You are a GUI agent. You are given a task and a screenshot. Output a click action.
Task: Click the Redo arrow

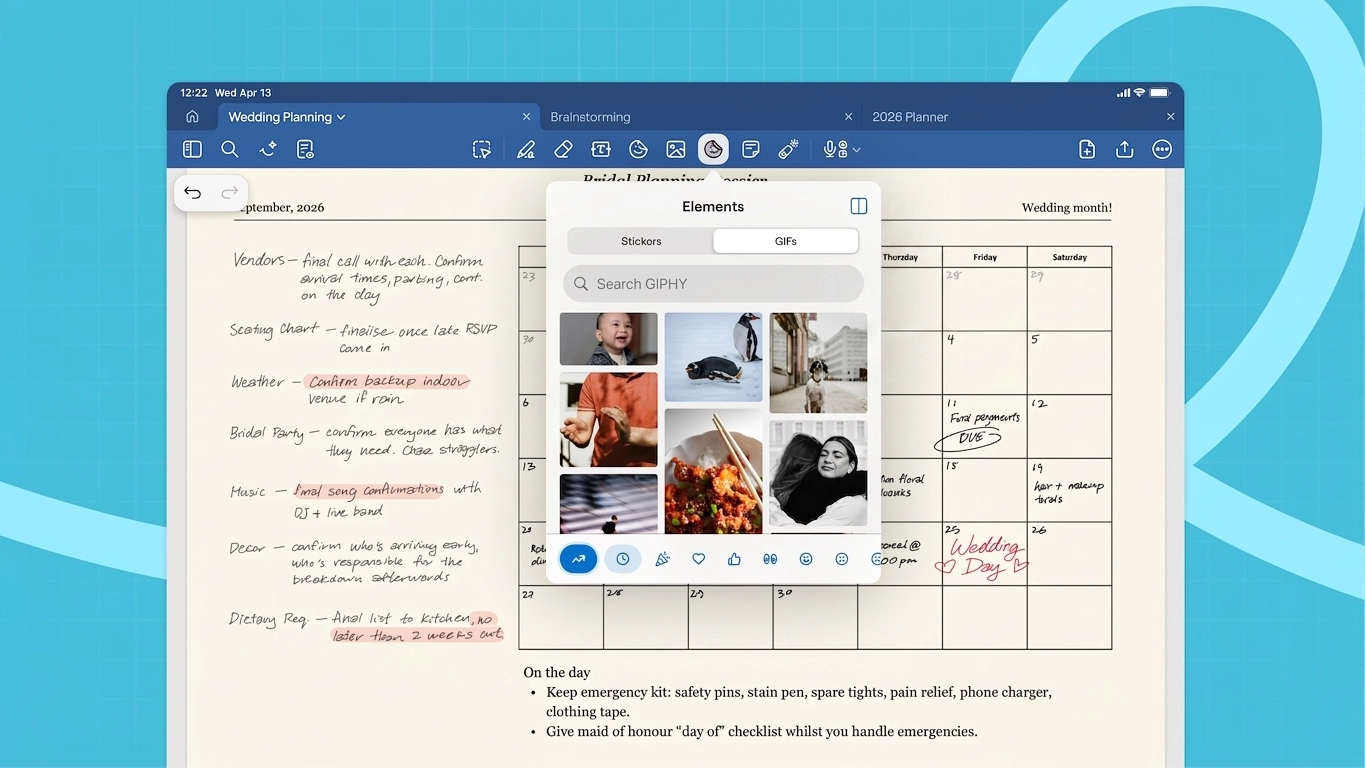pos(230,193)
